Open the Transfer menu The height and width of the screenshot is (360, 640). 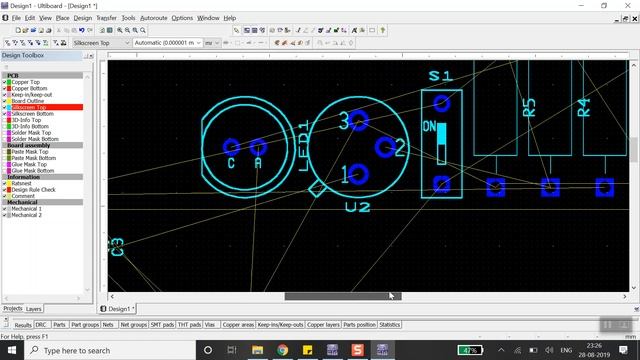(x=107, y=18)
